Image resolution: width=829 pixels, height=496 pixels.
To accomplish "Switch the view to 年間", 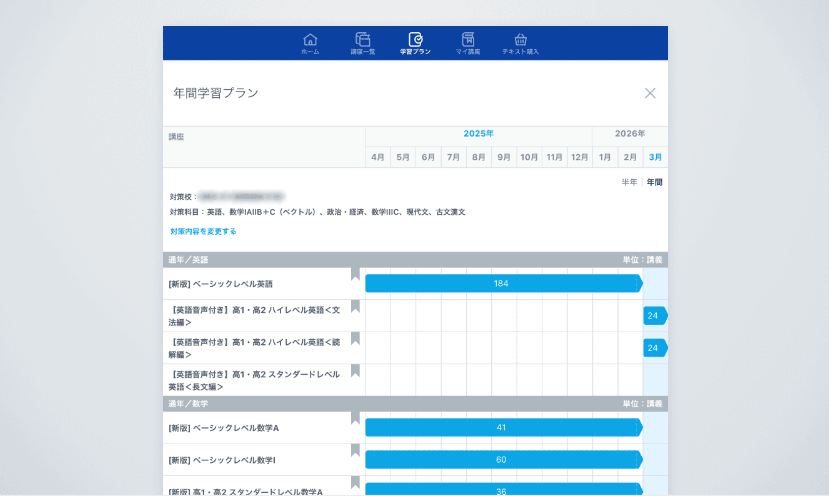I will tap(654, 182).
